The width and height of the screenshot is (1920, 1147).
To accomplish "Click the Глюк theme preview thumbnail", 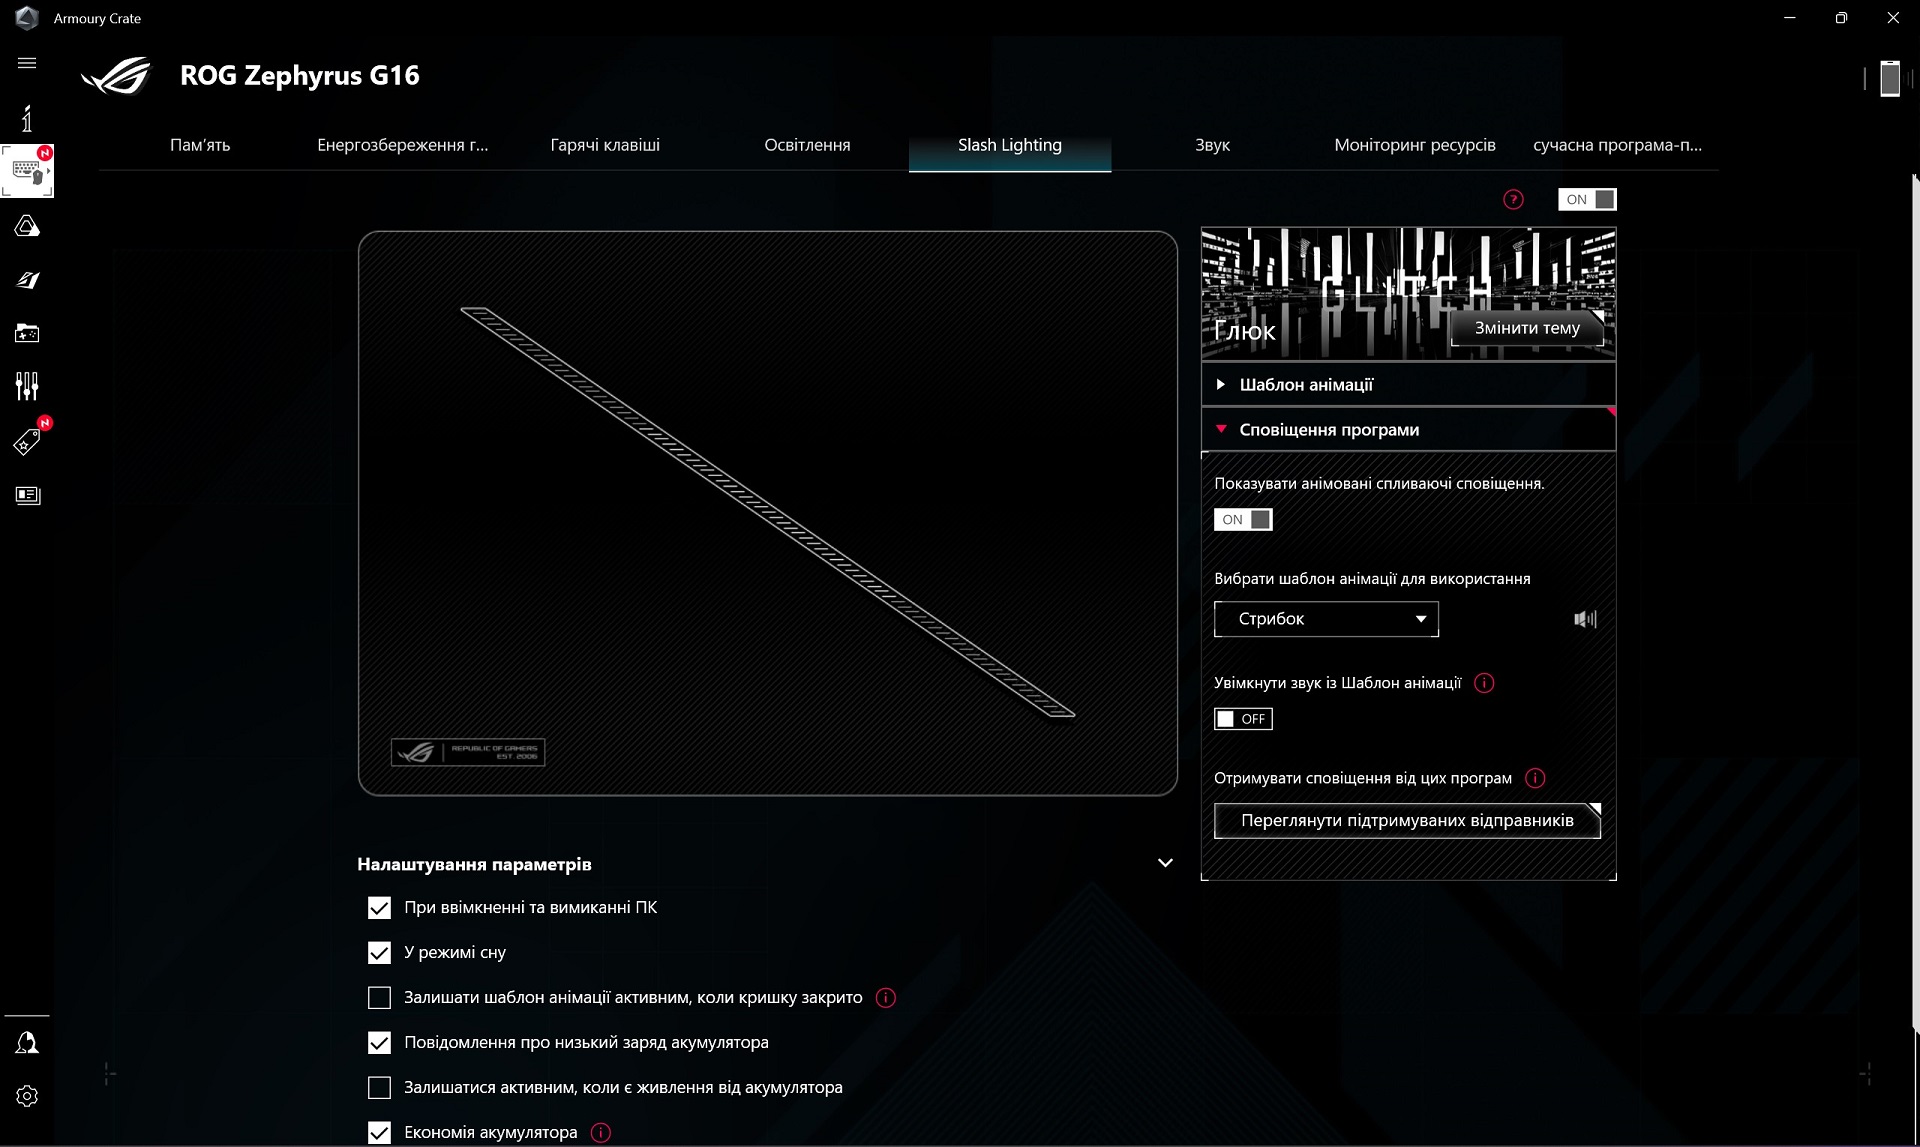I will coord(1408,294).
